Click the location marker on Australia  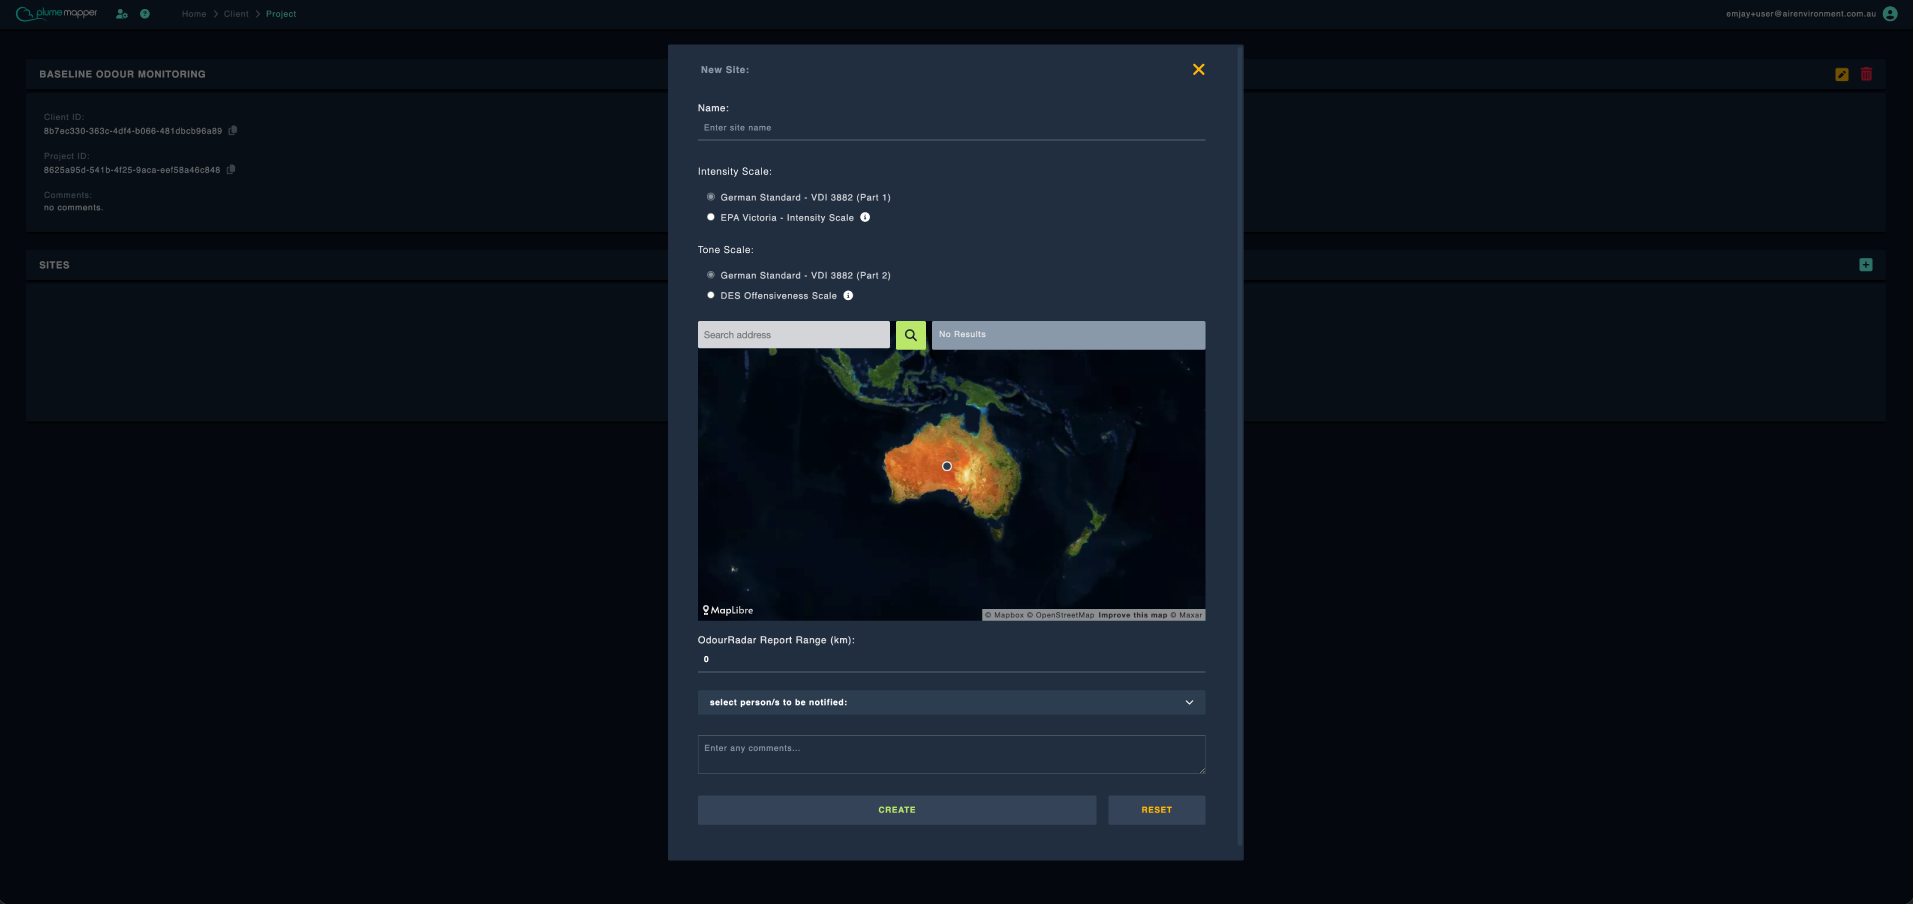(x=947, y=466)
